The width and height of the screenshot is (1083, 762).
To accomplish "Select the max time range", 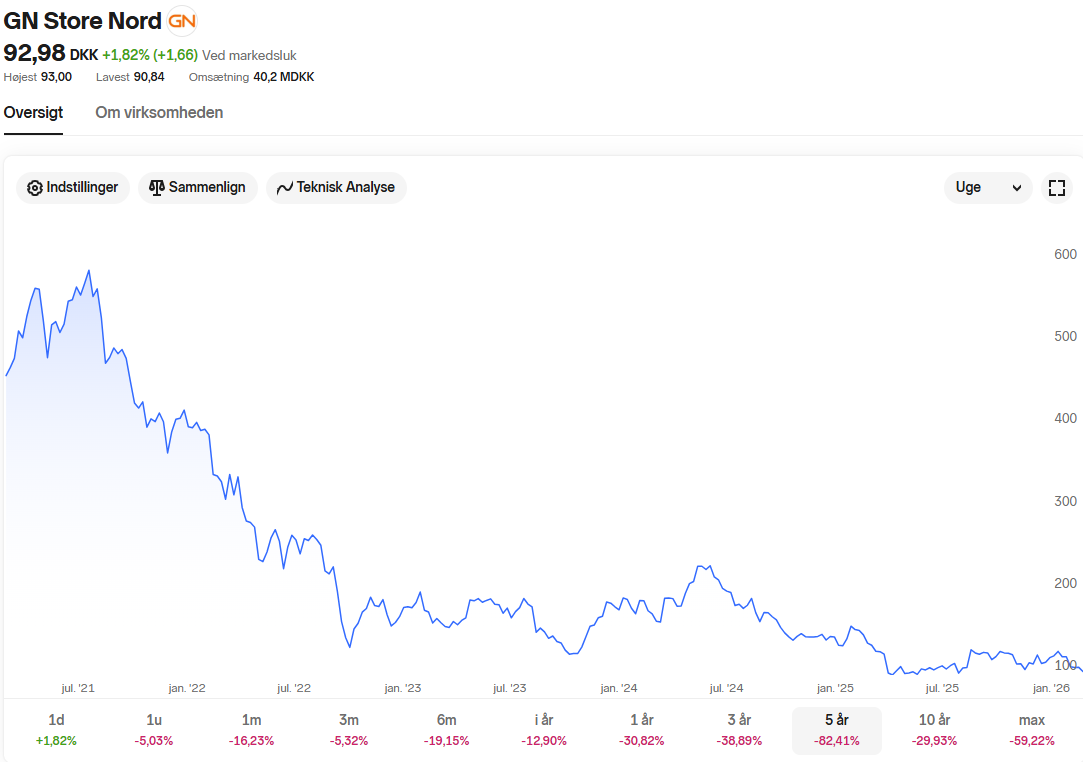I will point(1032,730).
